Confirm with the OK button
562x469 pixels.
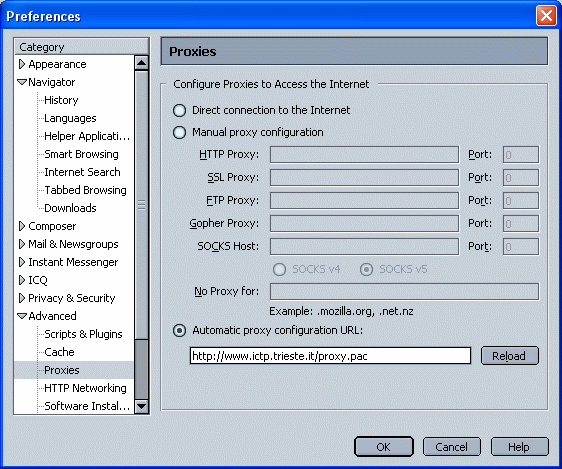coord(384,447)
